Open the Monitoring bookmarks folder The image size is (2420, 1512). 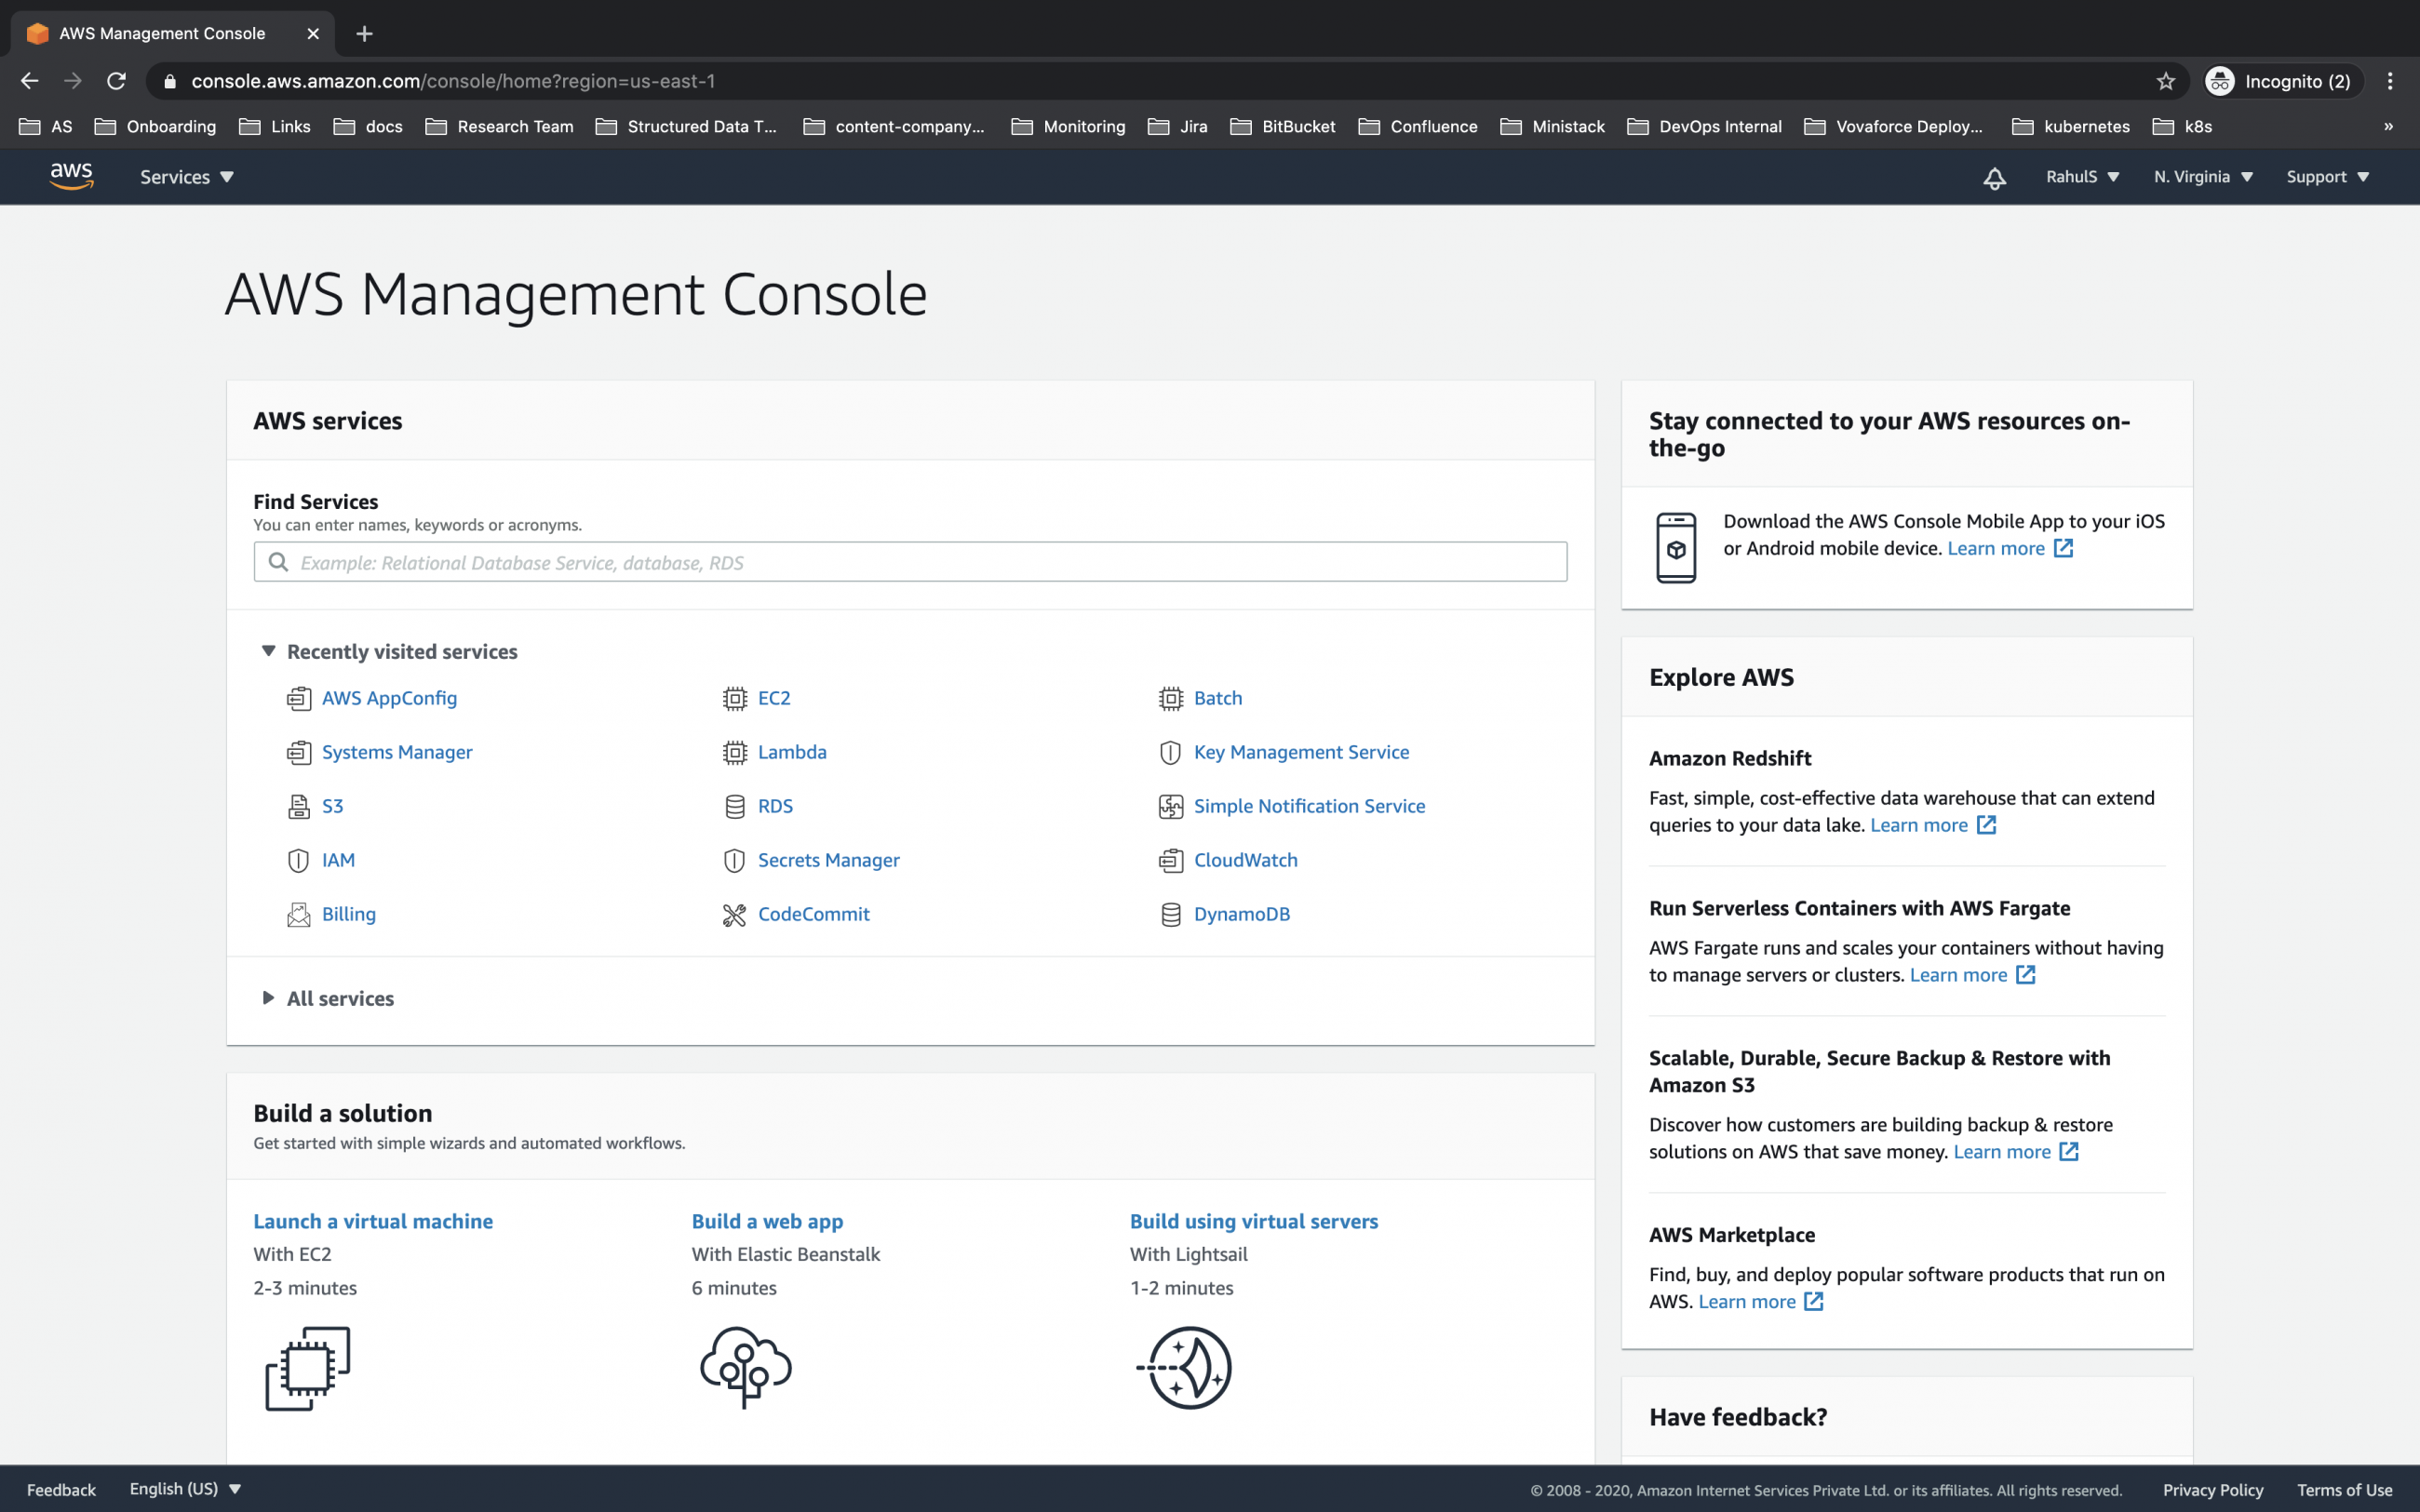click(1068, 126)
